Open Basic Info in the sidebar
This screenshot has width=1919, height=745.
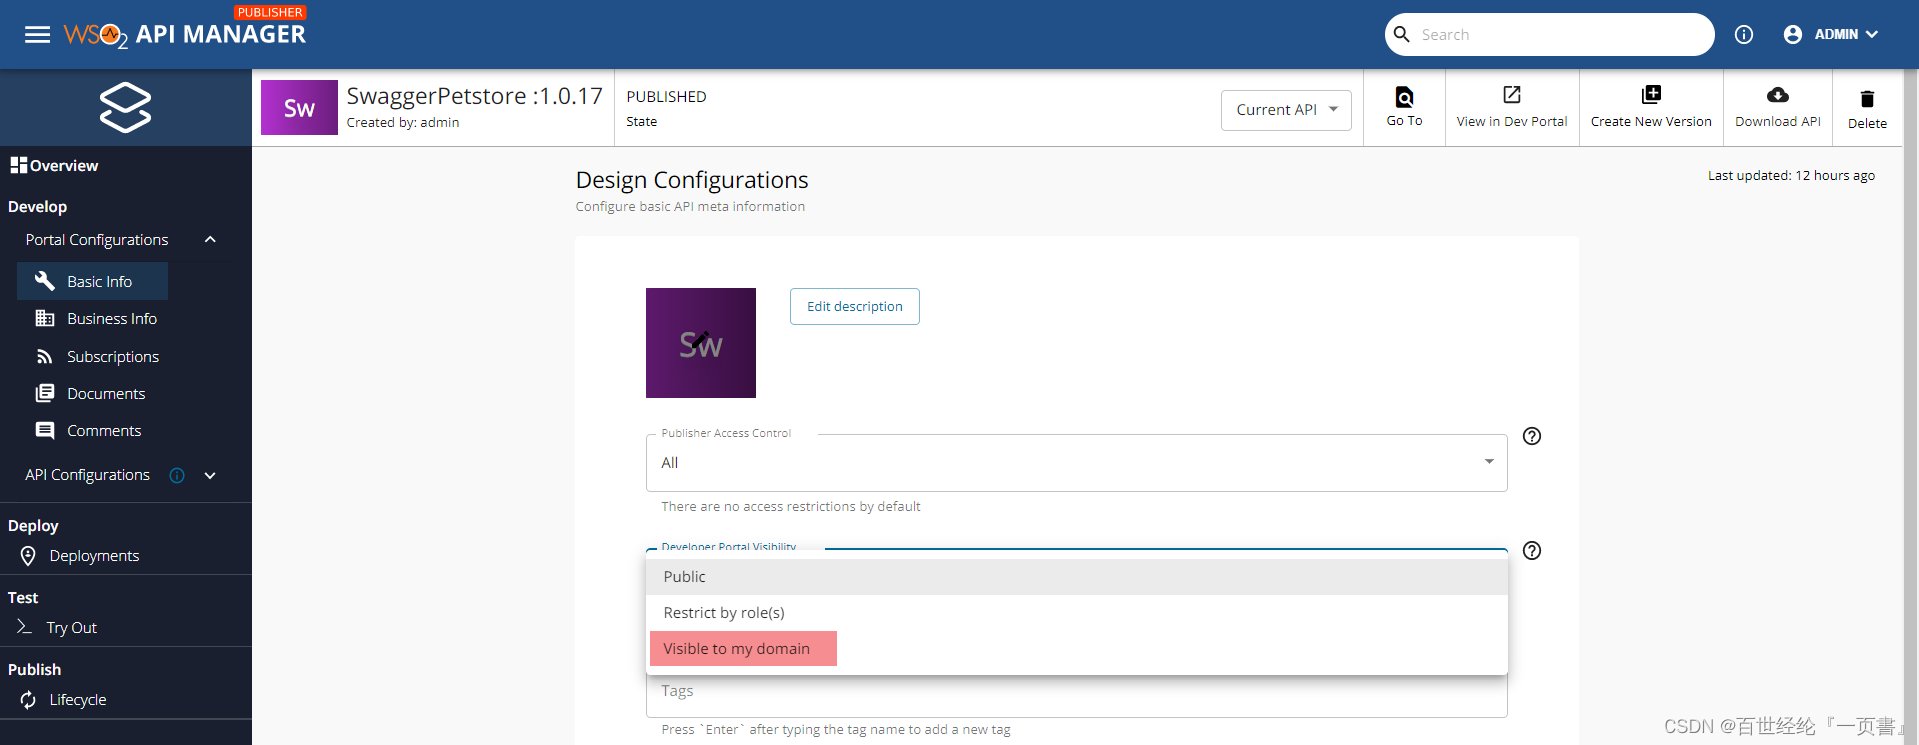(x=92, y=281)
